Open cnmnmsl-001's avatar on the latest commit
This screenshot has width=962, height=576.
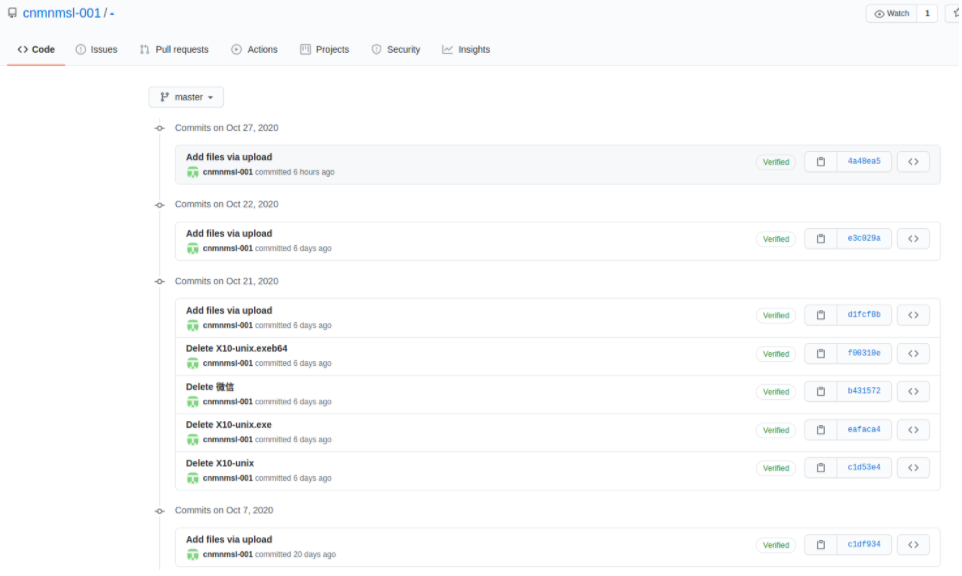pos(194,171)
